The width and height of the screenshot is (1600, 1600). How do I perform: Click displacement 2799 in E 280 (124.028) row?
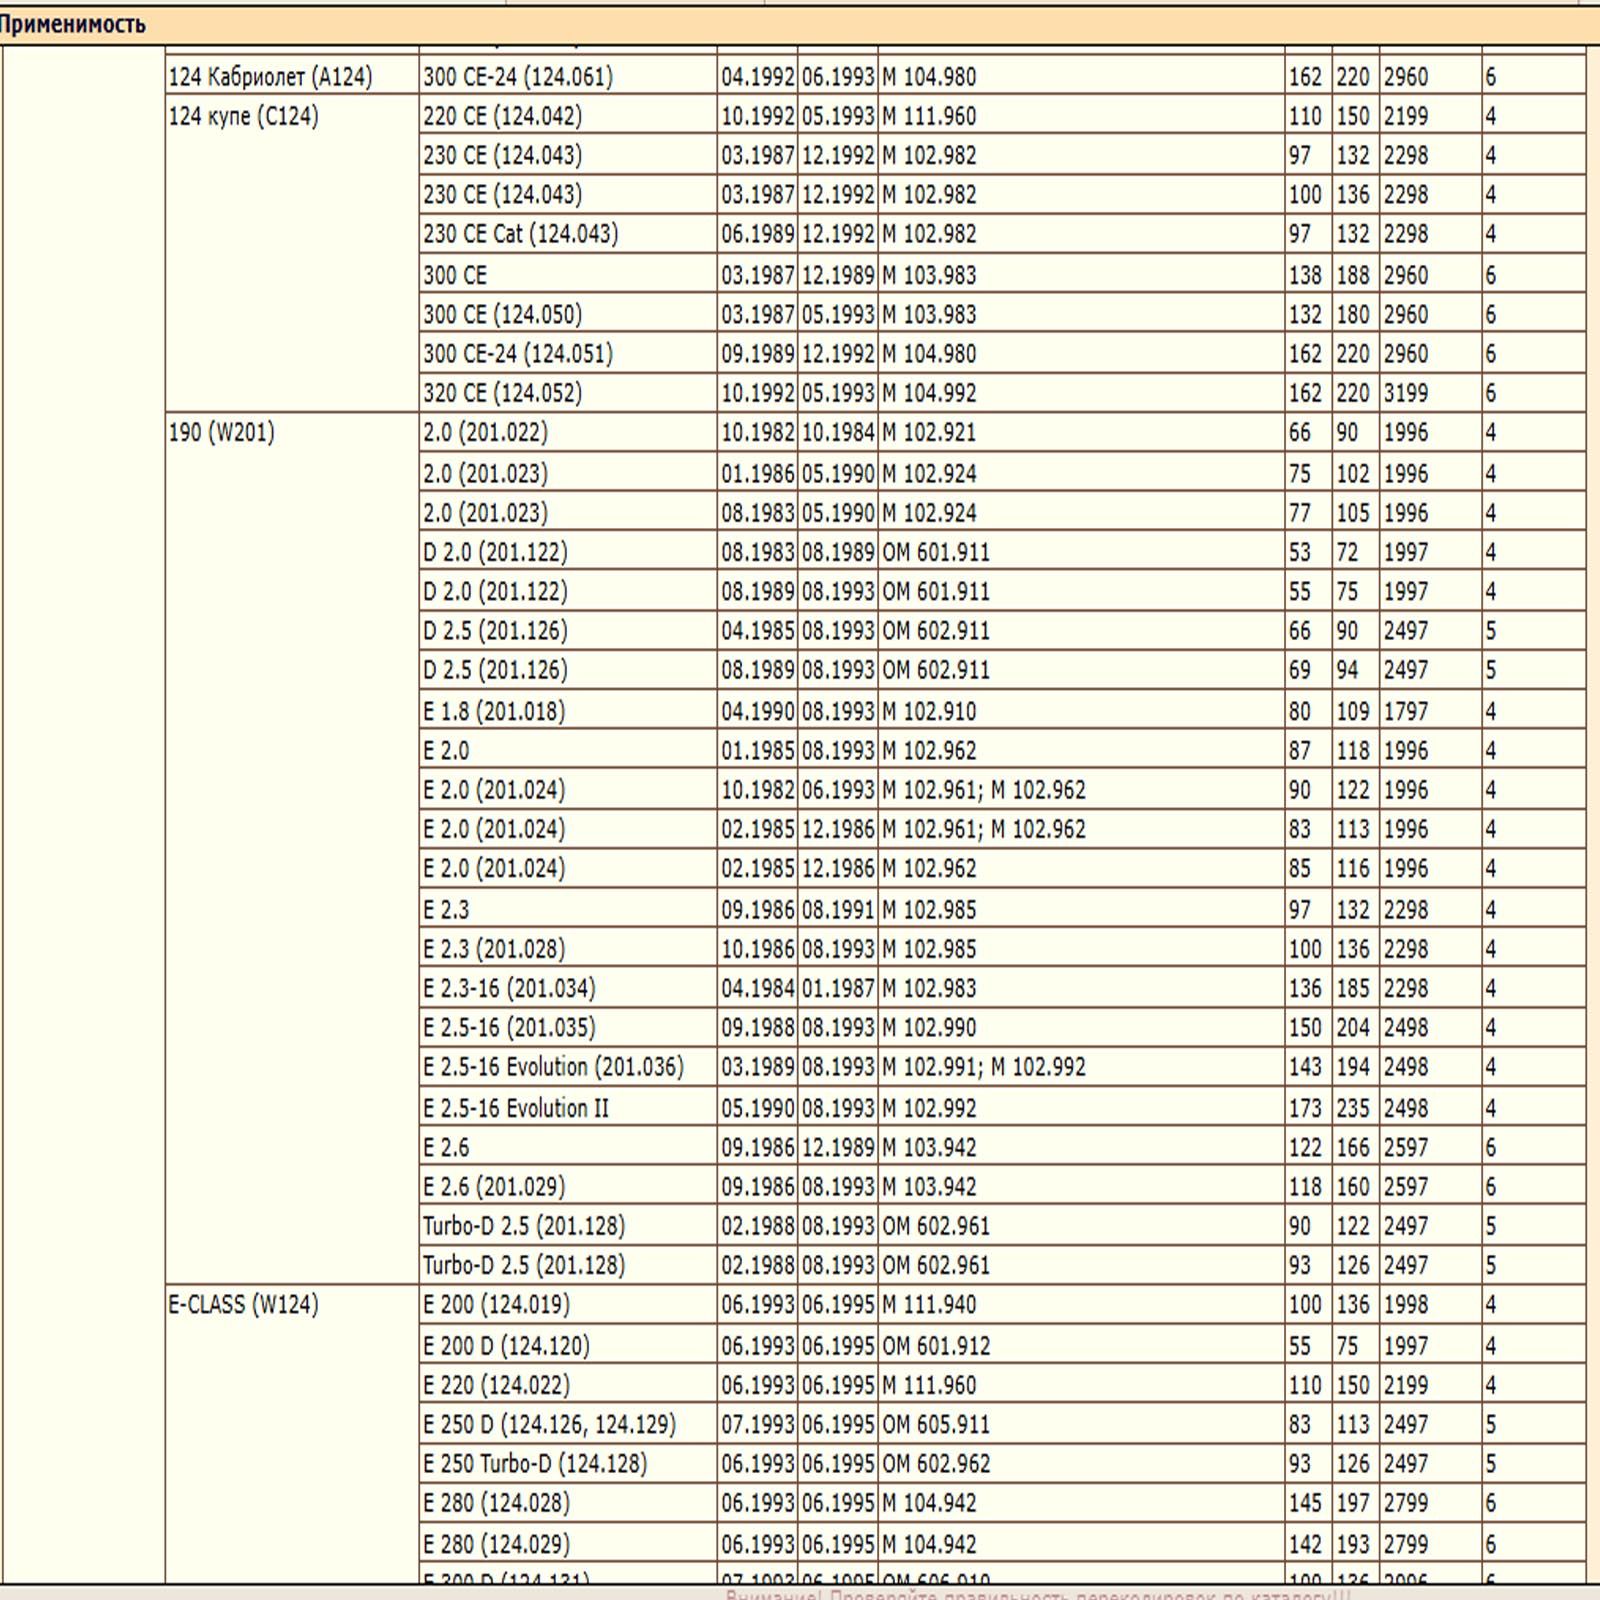click(1406, 1502)
